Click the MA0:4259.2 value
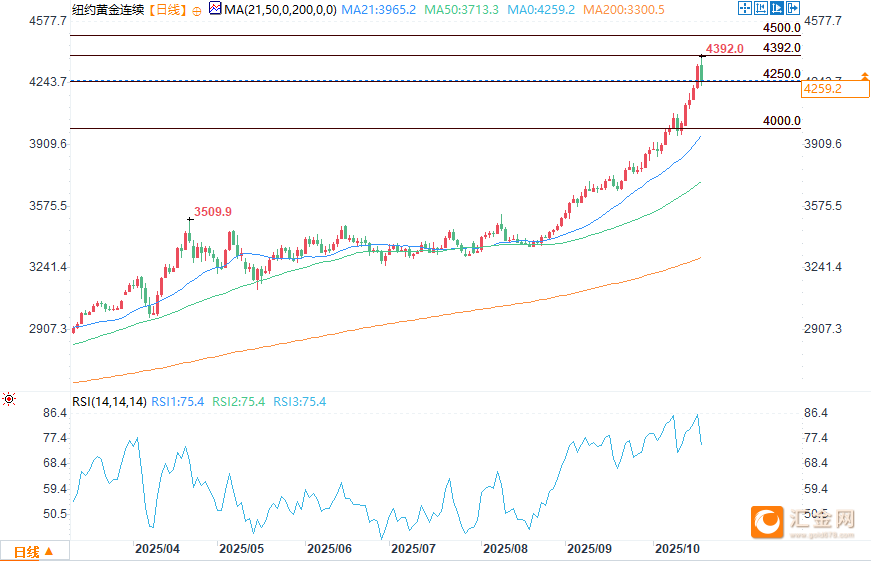 pyautogui.click(x=541, y=9)
